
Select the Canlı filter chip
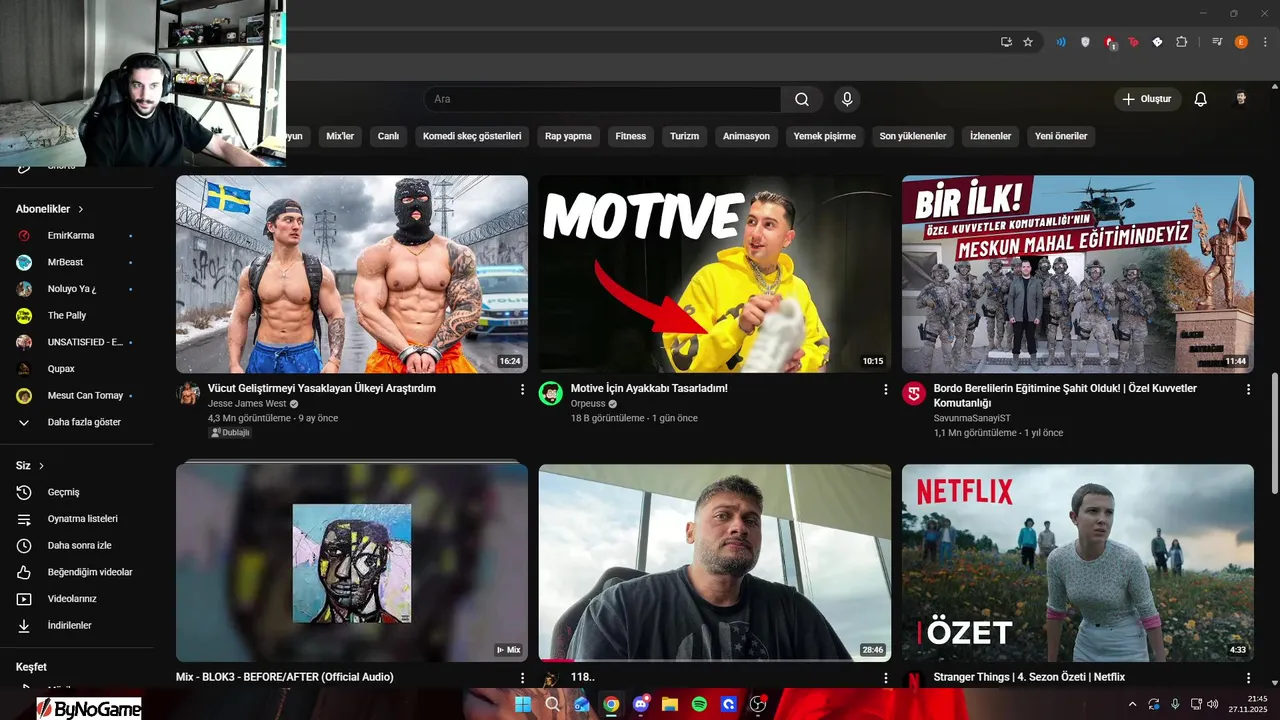(388, 136)
